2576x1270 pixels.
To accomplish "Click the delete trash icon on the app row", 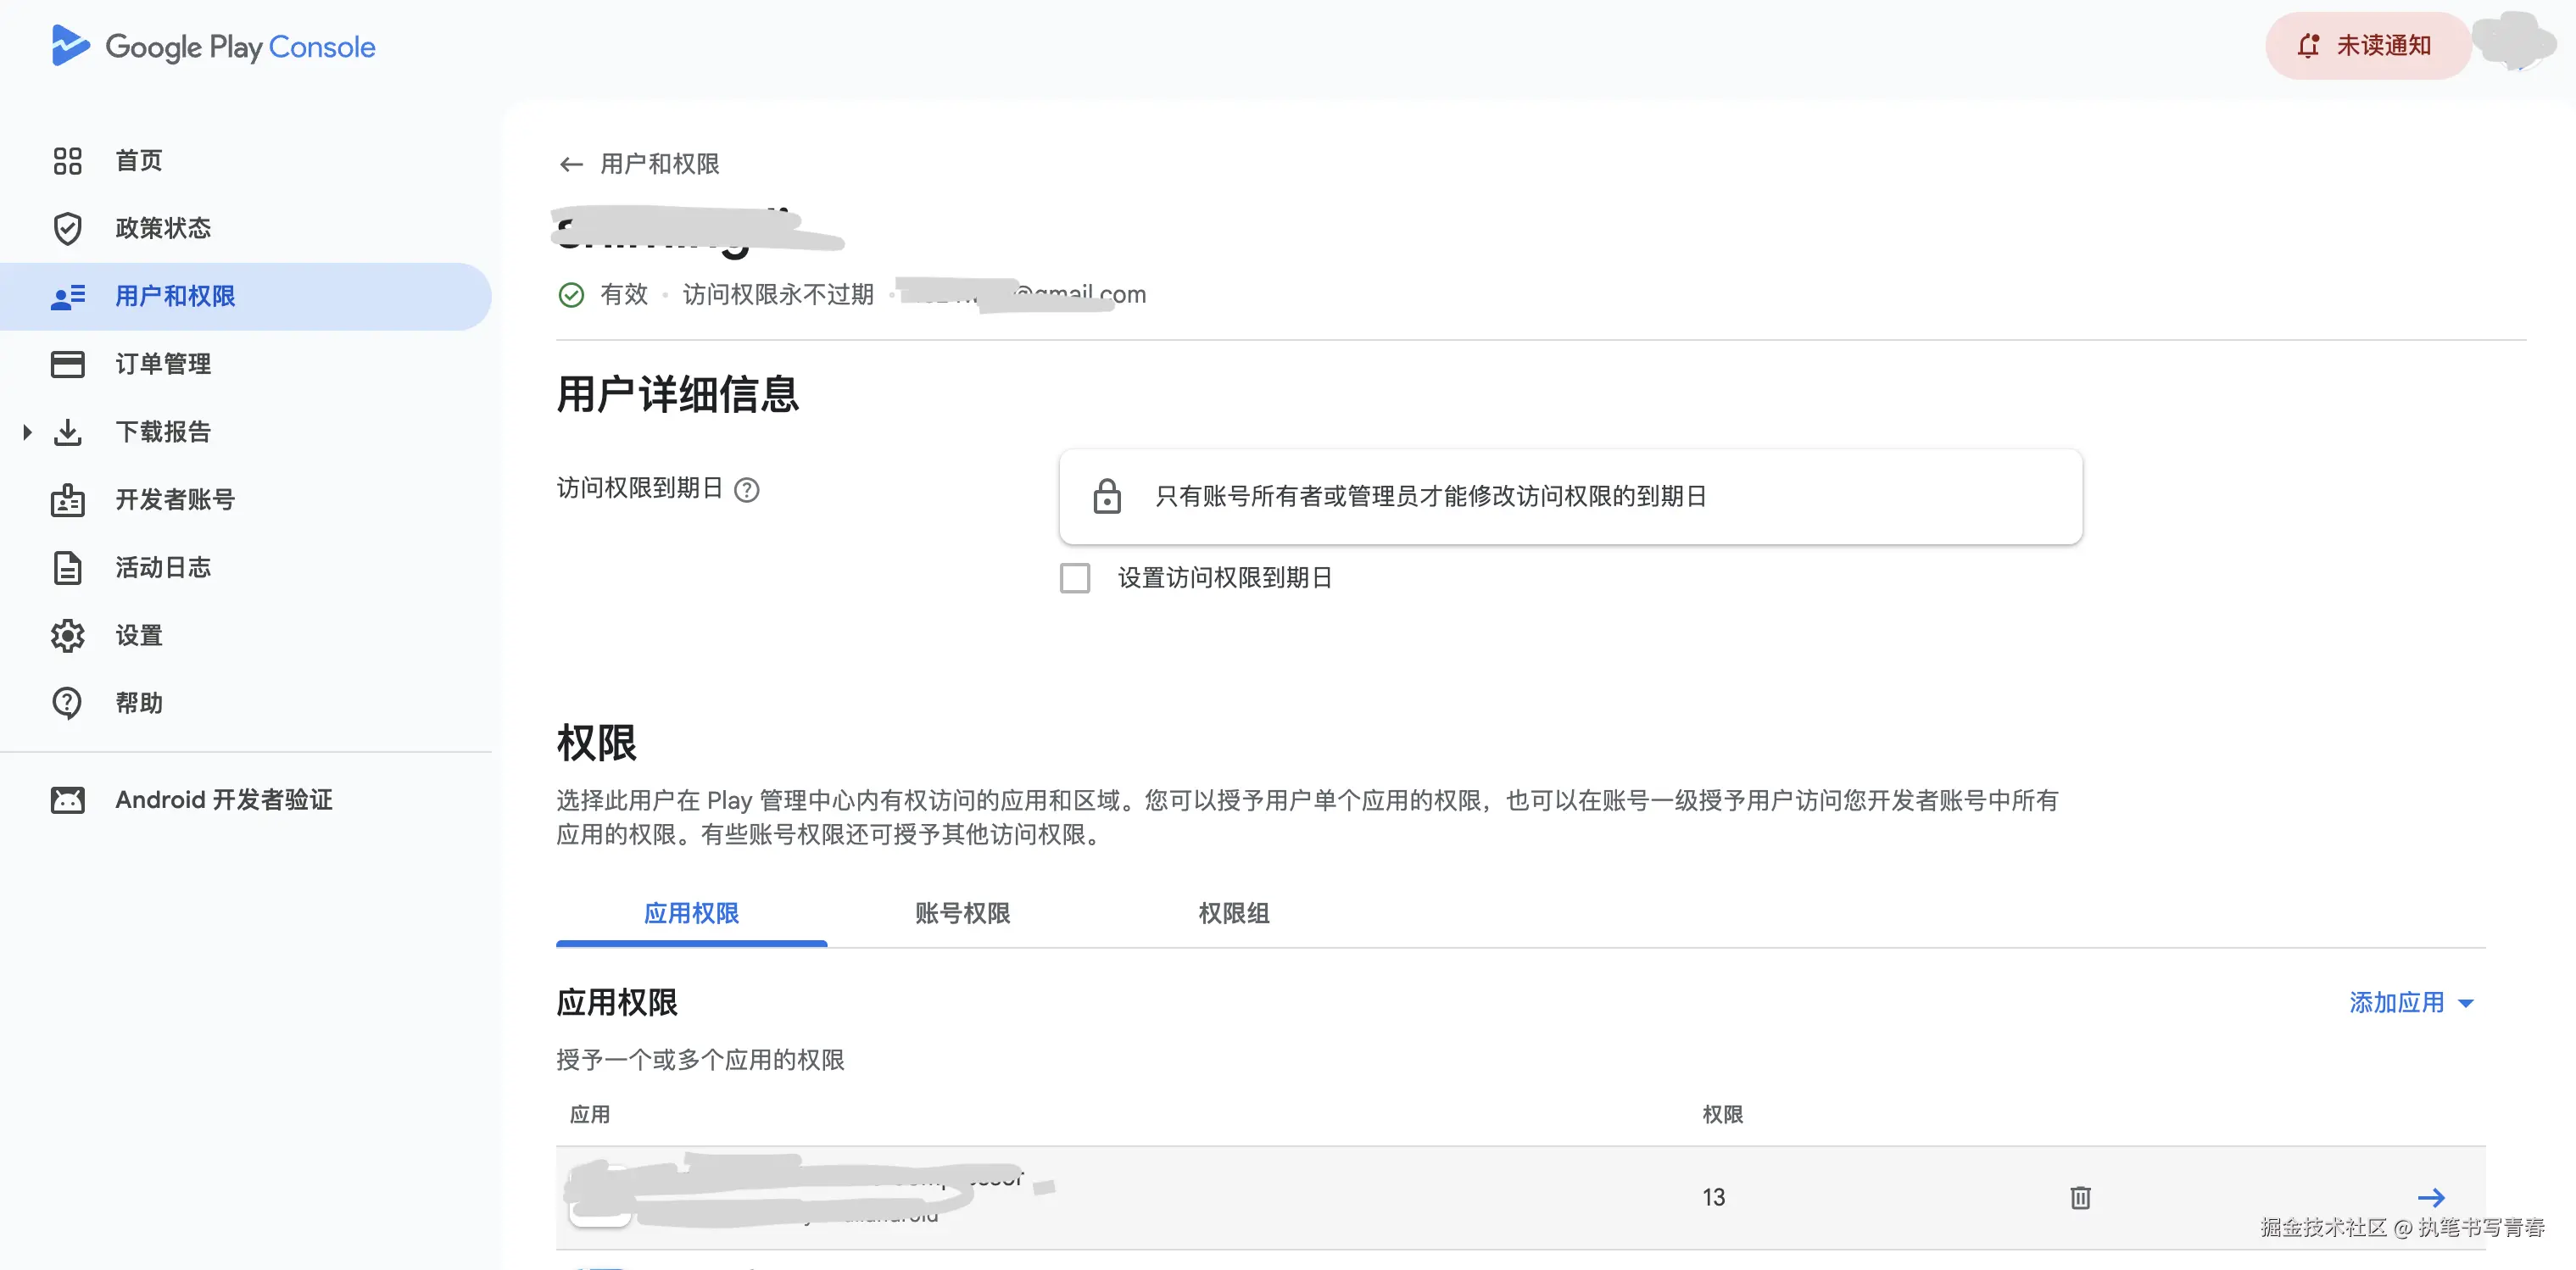I will coord(2081,1197).
